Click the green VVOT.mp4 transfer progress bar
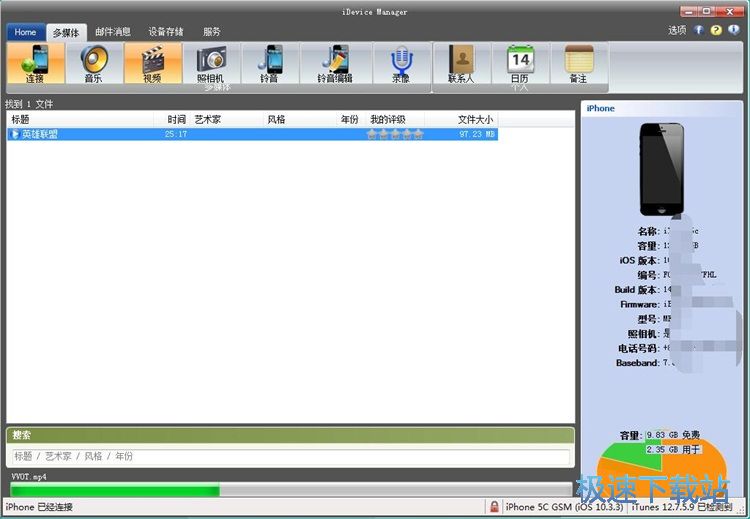The height and width of the screenshot is (519, 750). click(291, 489)
